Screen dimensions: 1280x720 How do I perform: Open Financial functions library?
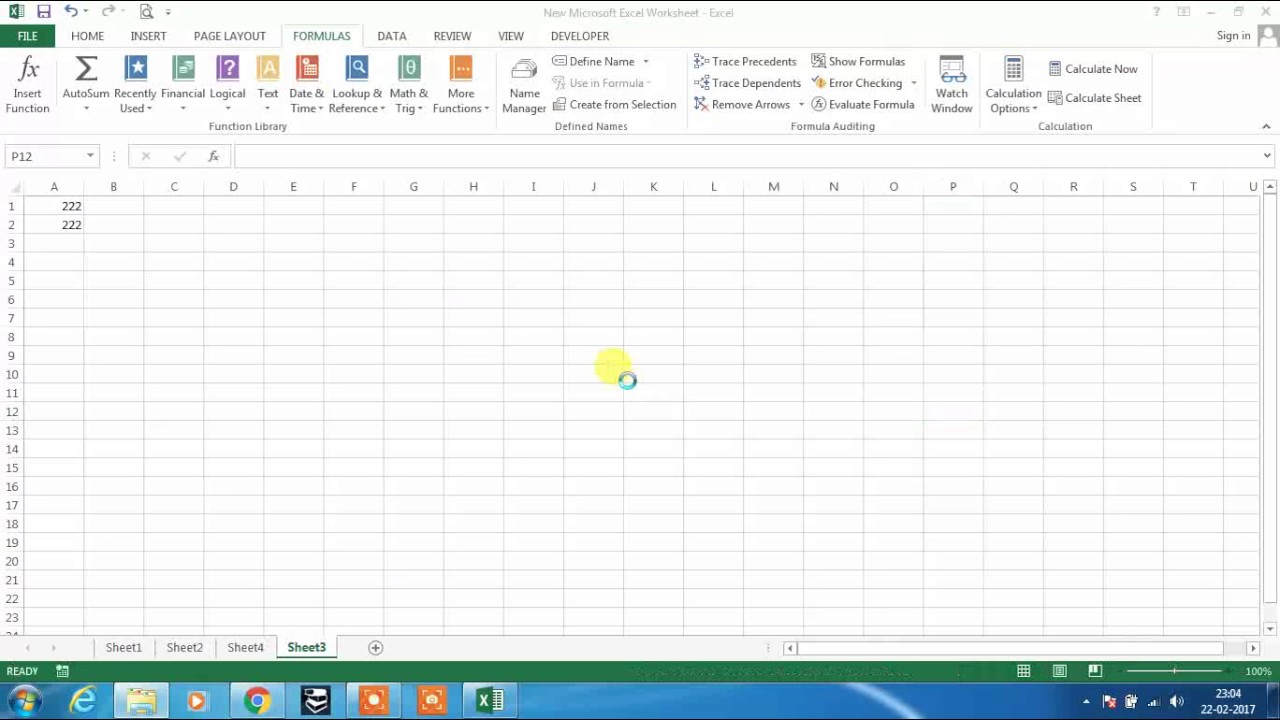183,85
